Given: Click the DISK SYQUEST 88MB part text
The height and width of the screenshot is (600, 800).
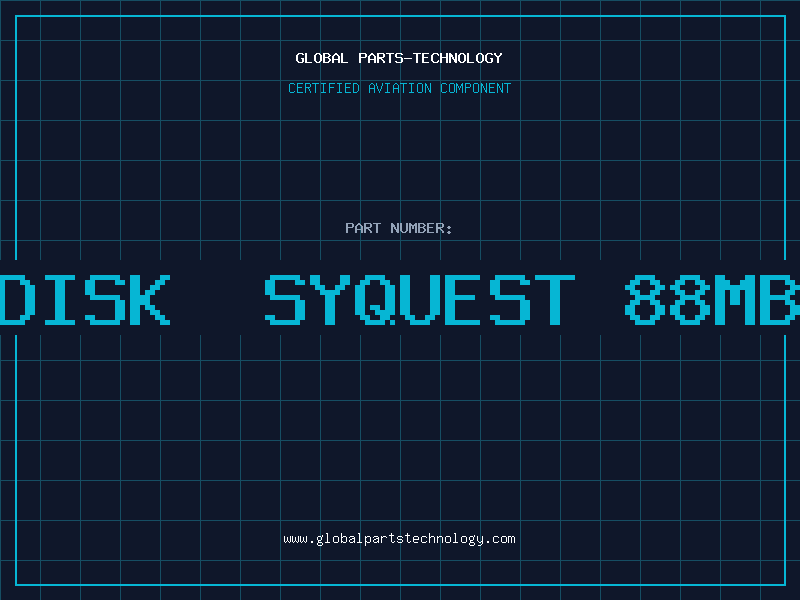Looking at the screenshot, I should point(400,299).
